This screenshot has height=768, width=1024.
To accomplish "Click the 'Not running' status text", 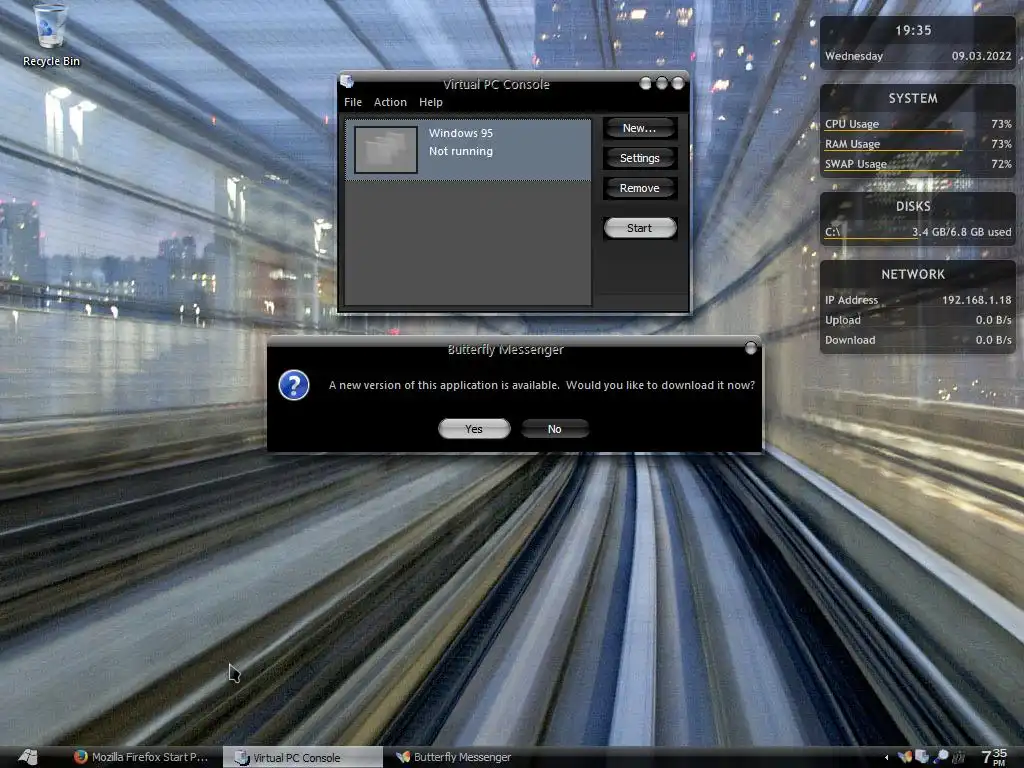I will coord(460,152).
